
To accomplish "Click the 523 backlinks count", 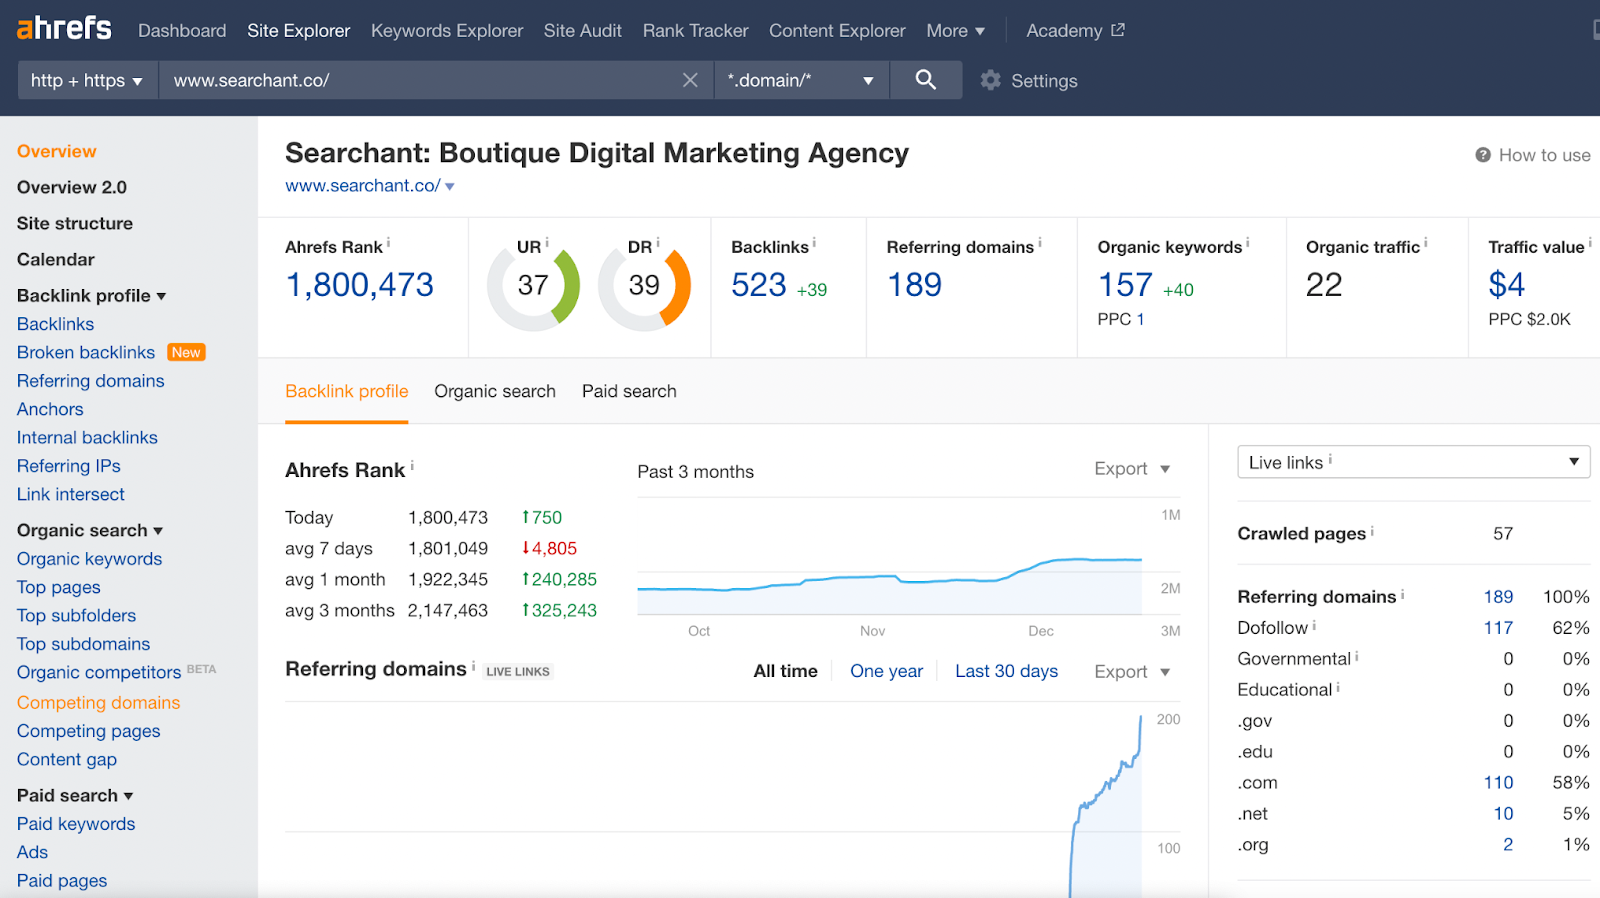I will click(759, 286).
